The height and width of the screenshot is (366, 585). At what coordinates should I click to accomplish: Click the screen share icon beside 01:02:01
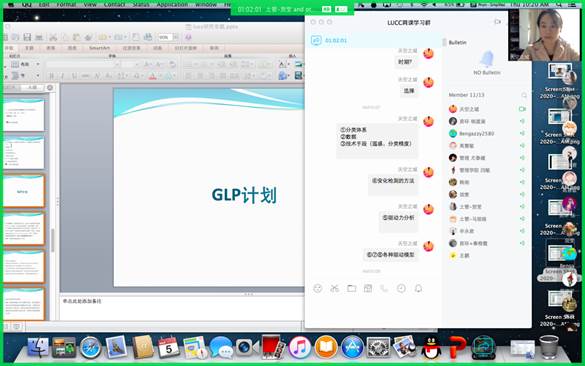point(316,40)
